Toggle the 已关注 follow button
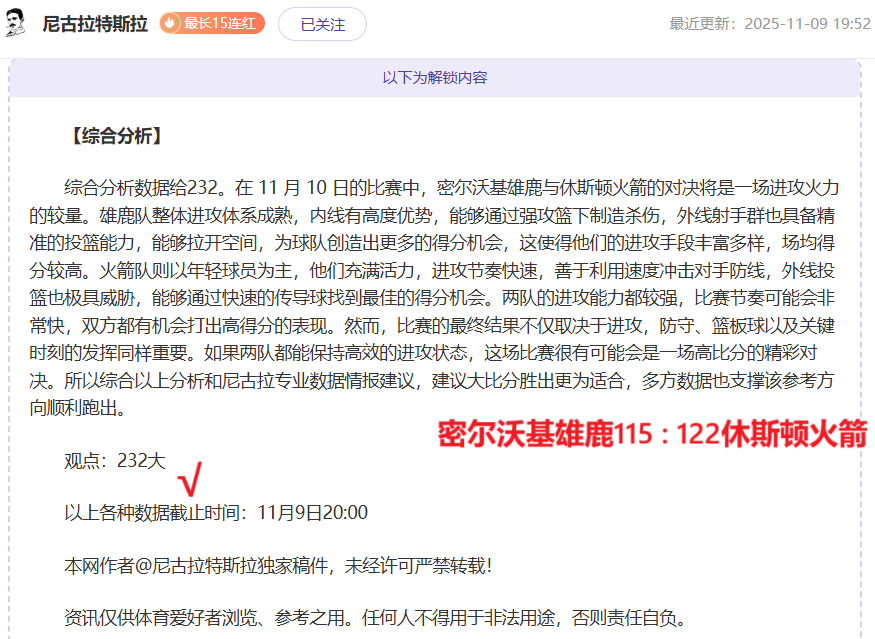Viewport: 875px width, 639px height. click(x=322, y=24)
